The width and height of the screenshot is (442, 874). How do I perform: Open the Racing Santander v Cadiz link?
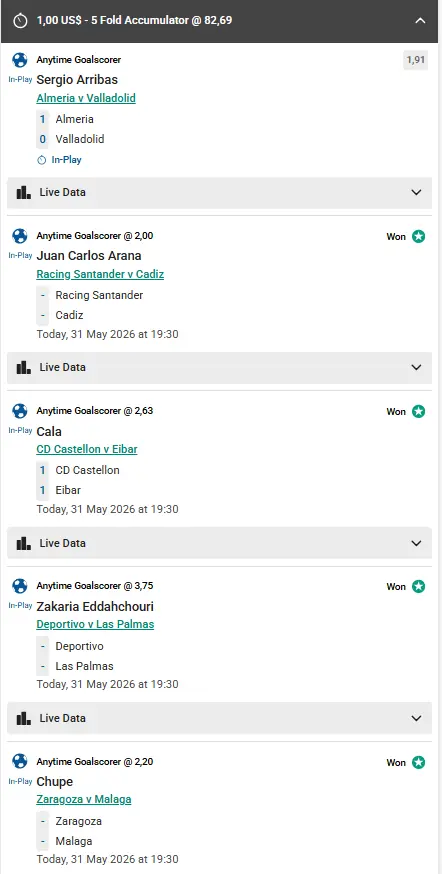click(x=100, y=274)
